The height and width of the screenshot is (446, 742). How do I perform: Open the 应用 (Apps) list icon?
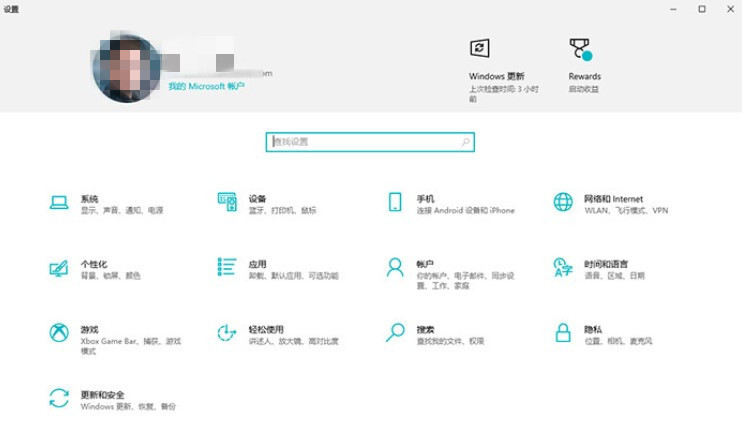(x=227, y=267)
